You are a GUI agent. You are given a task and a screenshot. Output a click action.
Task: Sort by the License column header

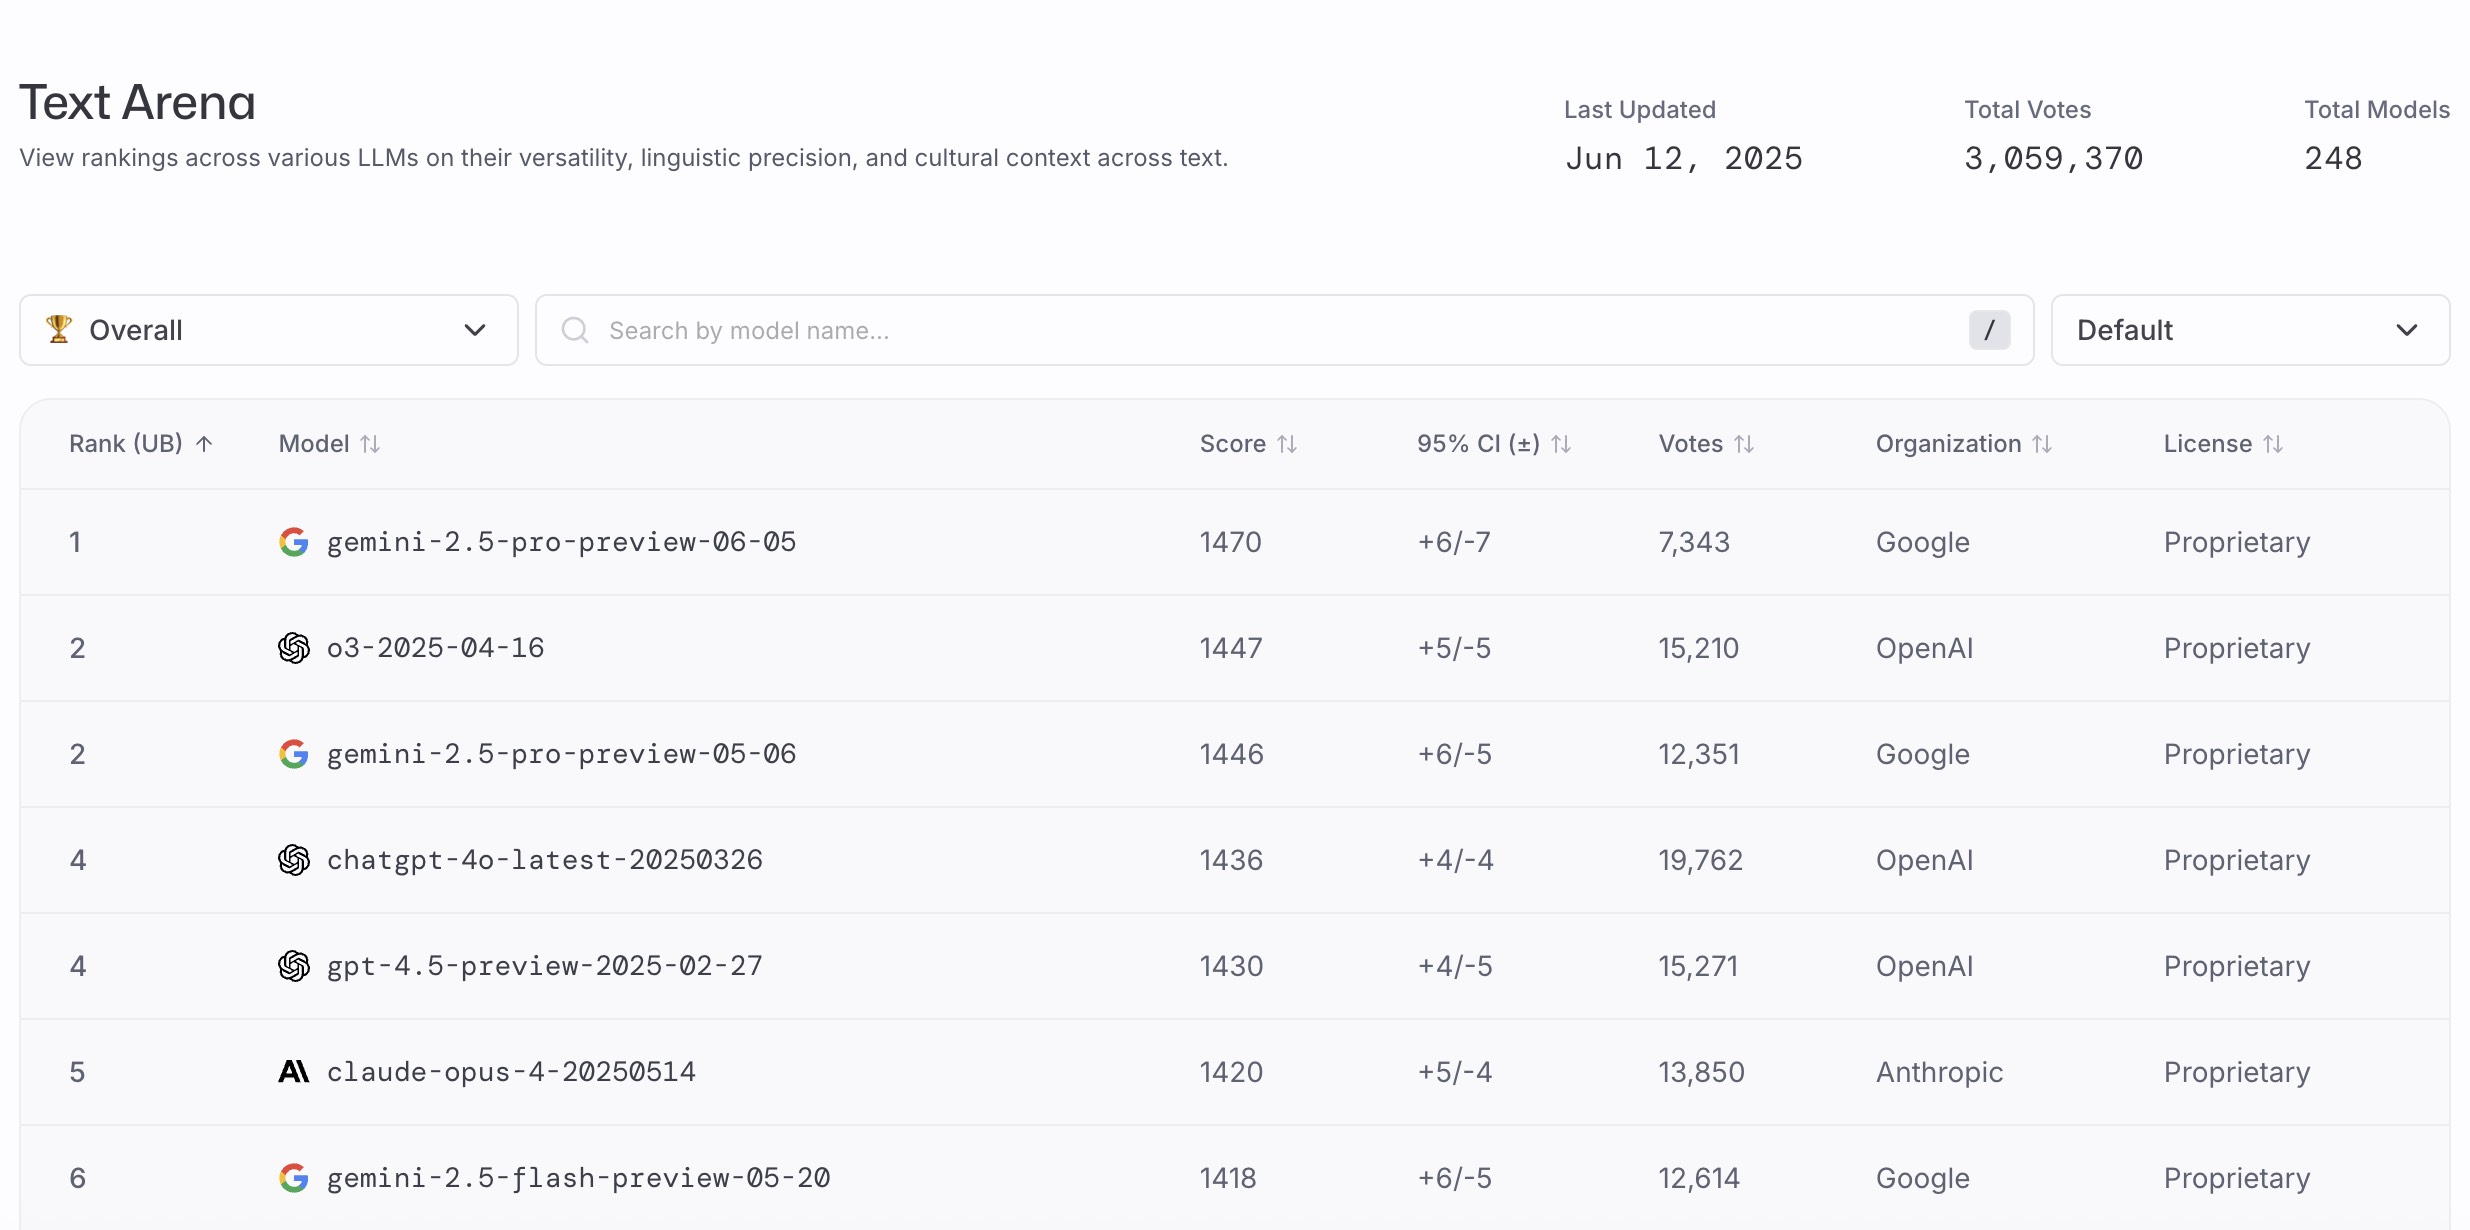click(x=2223, y=444)
